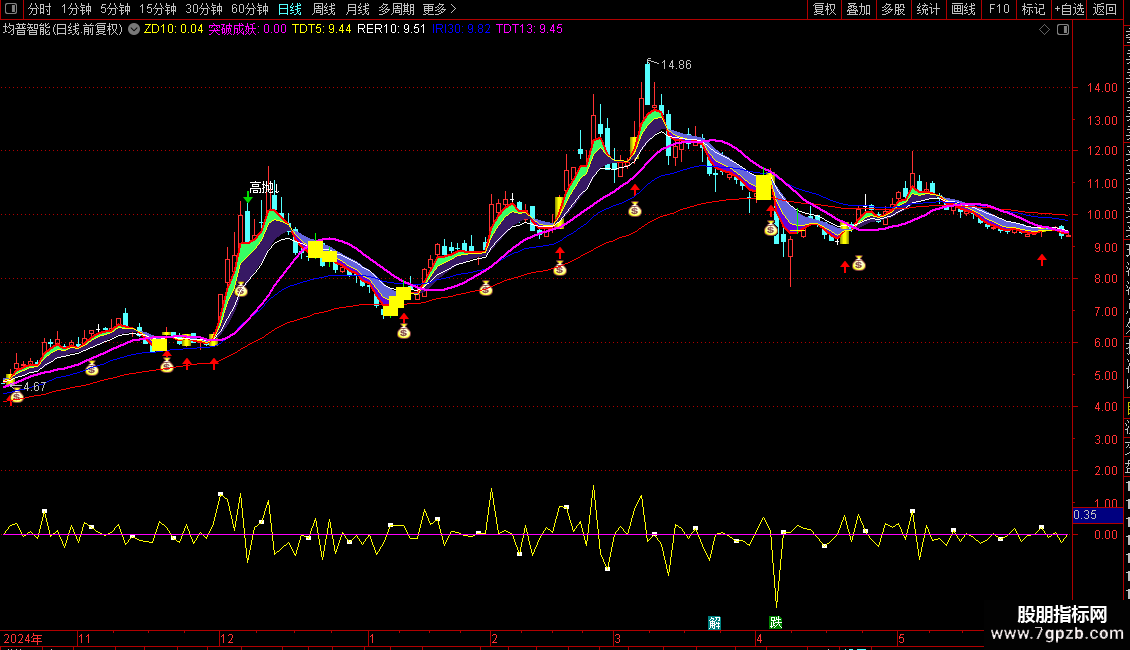Image resolution: width=1130 pixels, height=650 pixels.
Task: Click +自选 to add to watchlist
Action: [1068, 9]
